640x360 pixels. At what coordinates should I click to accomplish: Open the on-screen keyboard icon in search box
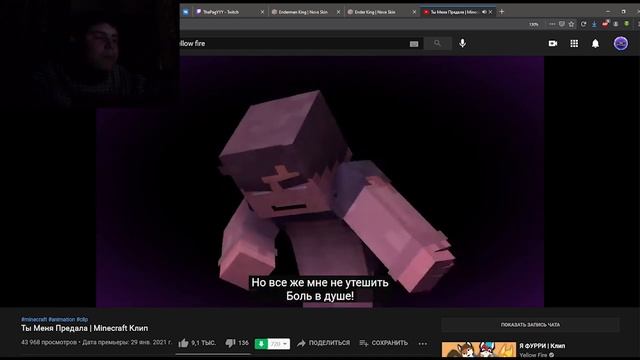(414, 44)
